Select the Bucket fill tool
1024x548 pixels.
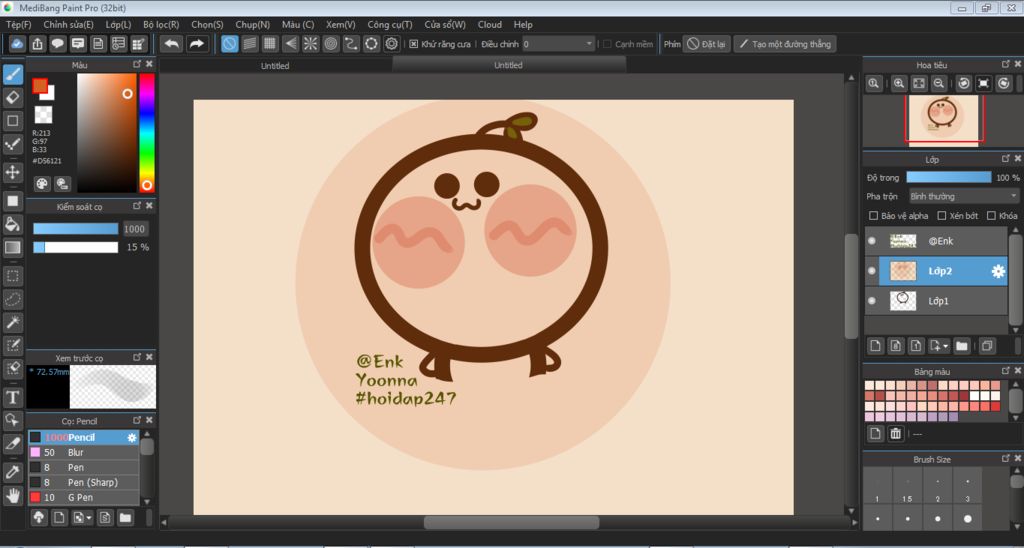(12, 224)
